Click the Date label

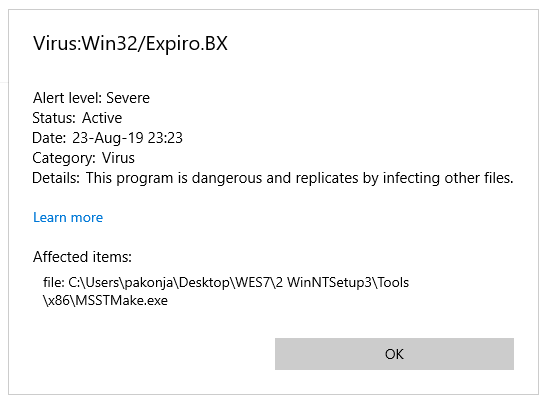coord(49,138)
